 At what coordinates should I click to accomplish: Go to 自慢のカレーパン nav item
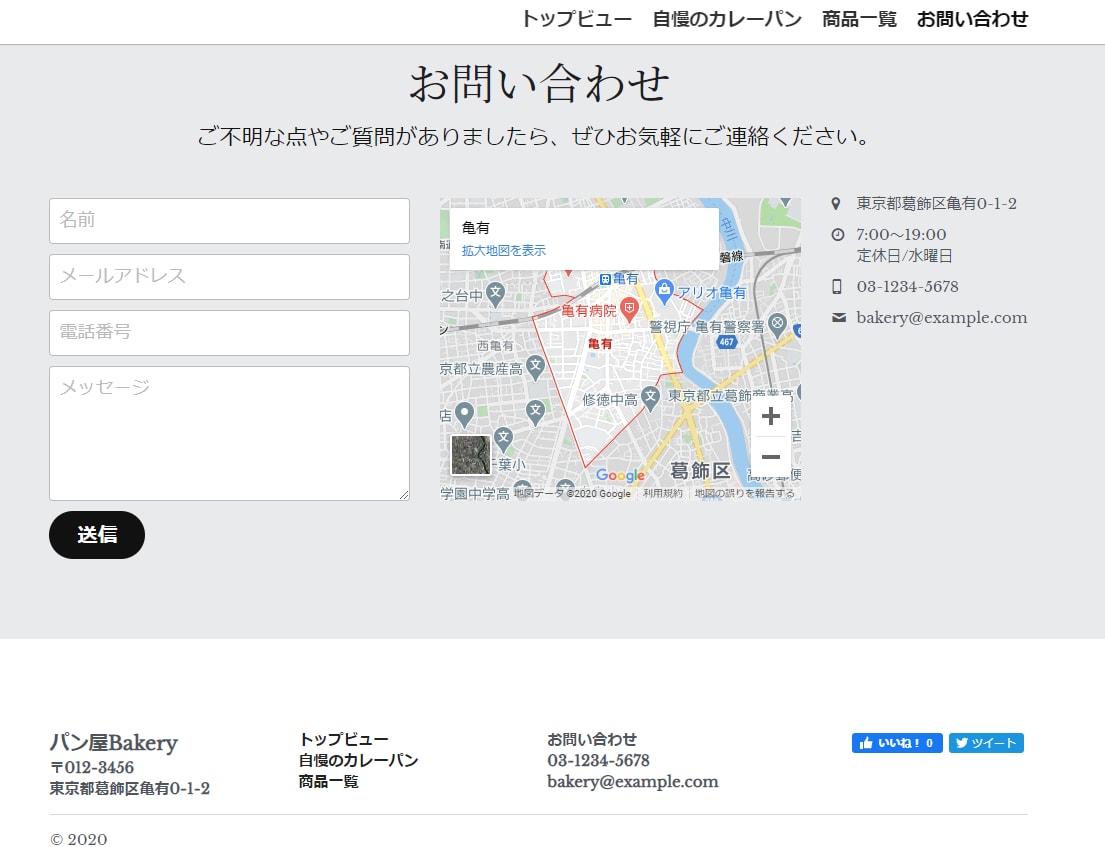727,19
